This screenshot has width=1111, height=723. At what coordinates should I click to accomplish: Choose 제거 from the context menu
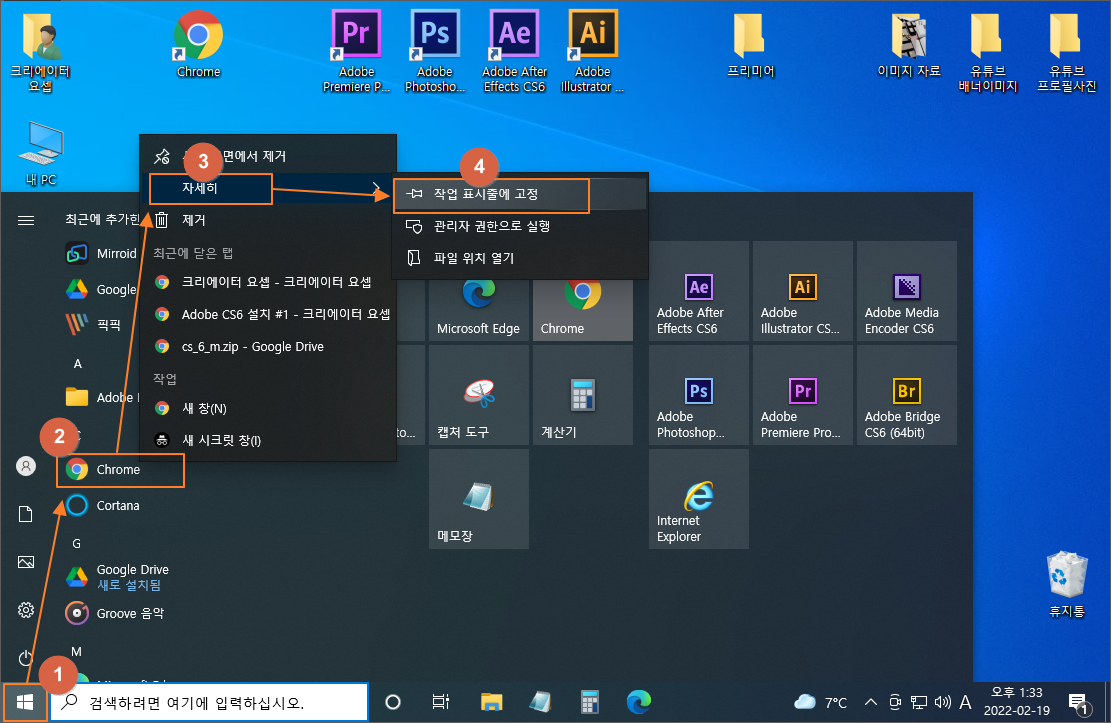click(x=268, y=220)
